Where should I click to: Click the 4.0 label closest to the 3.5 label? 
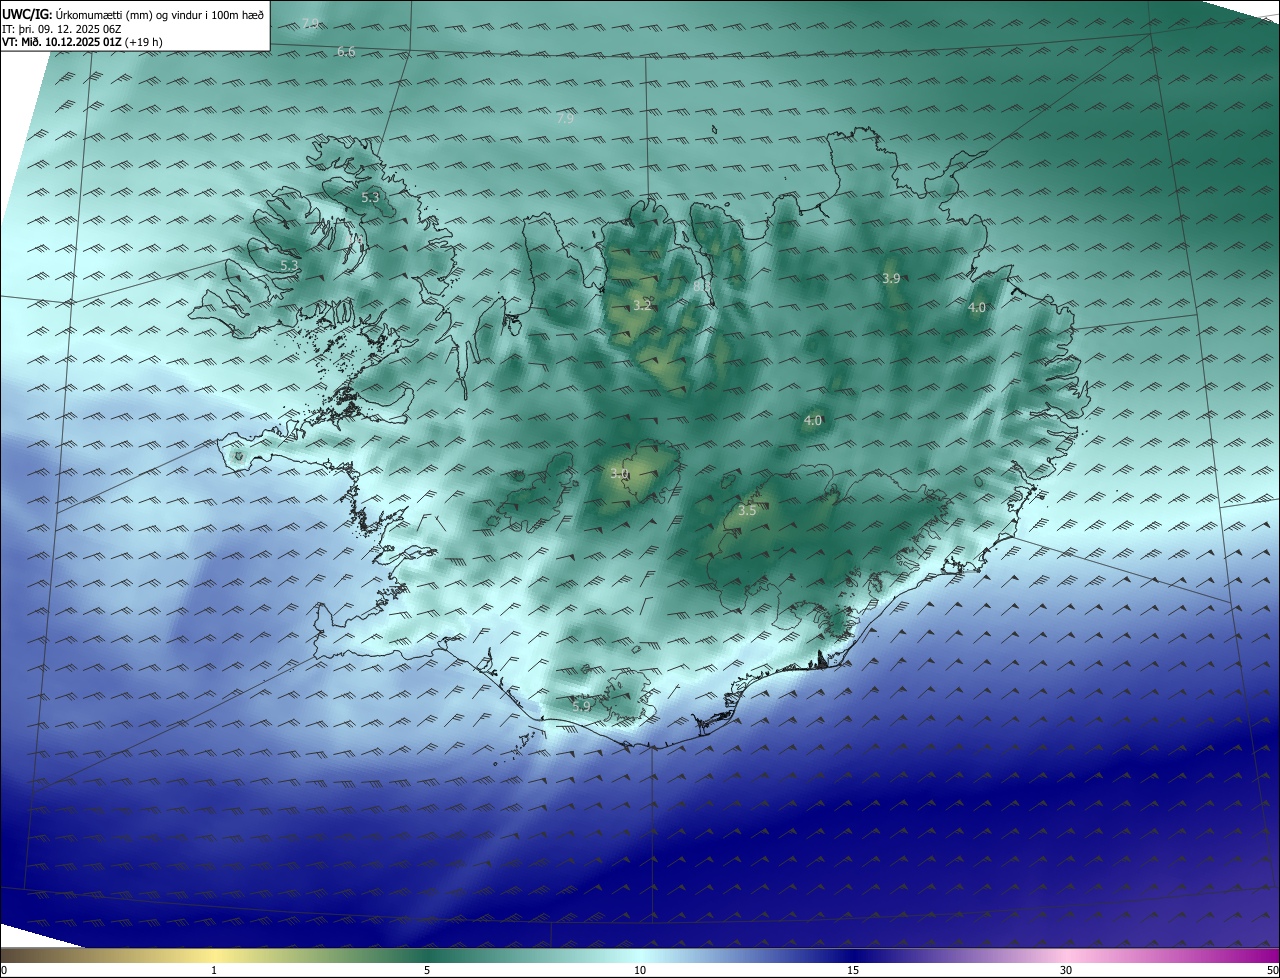point(813,421)
